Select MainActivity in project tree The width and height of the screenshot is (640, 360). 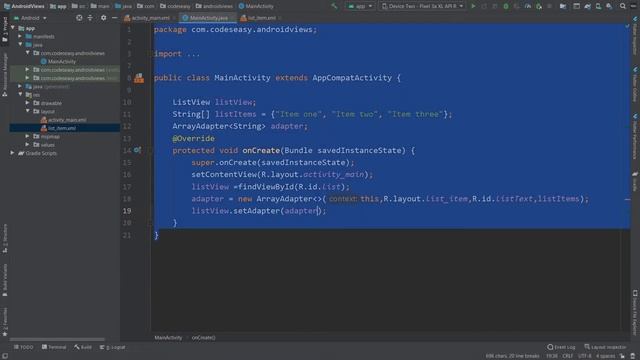pyautogui.click(x=58, y=62)
